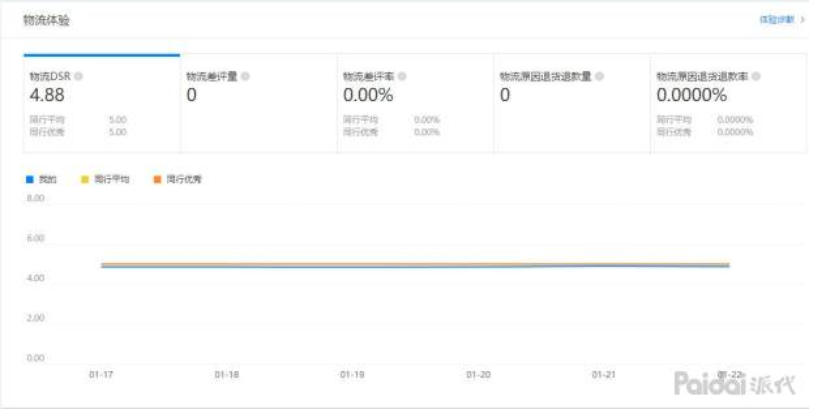Click the info icon beside 物流DSR
814x412 pixels.
pyautogui.click(x=78, y=76)
